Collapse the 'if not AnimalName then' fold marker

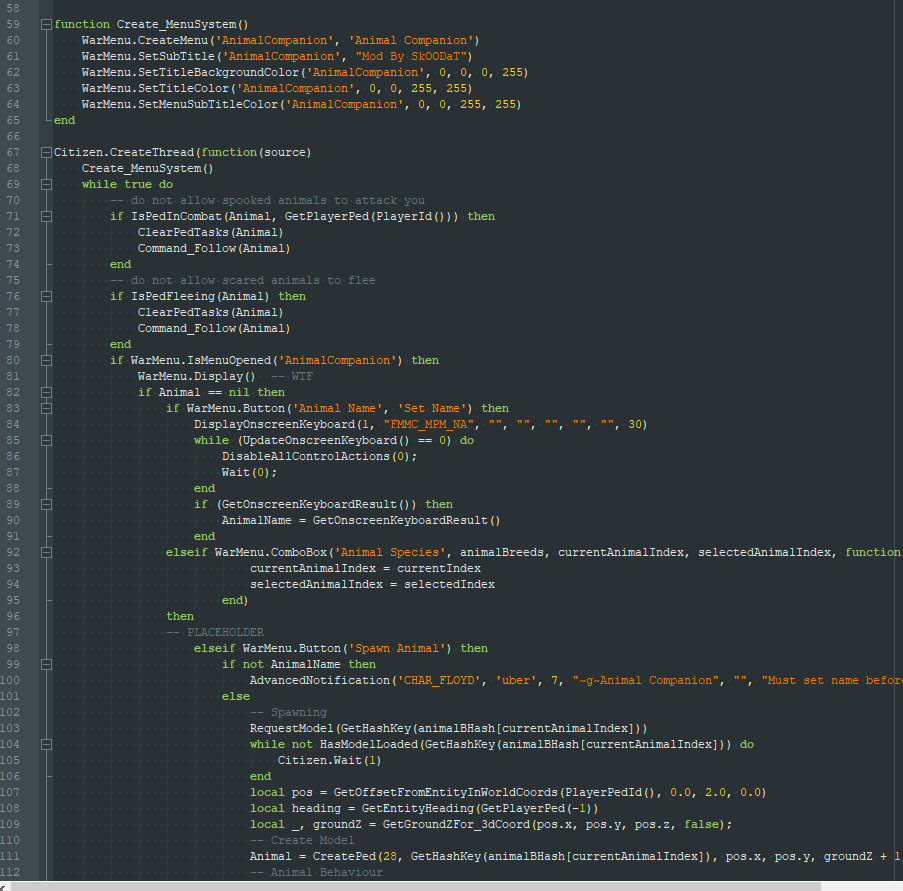[46, 665]
